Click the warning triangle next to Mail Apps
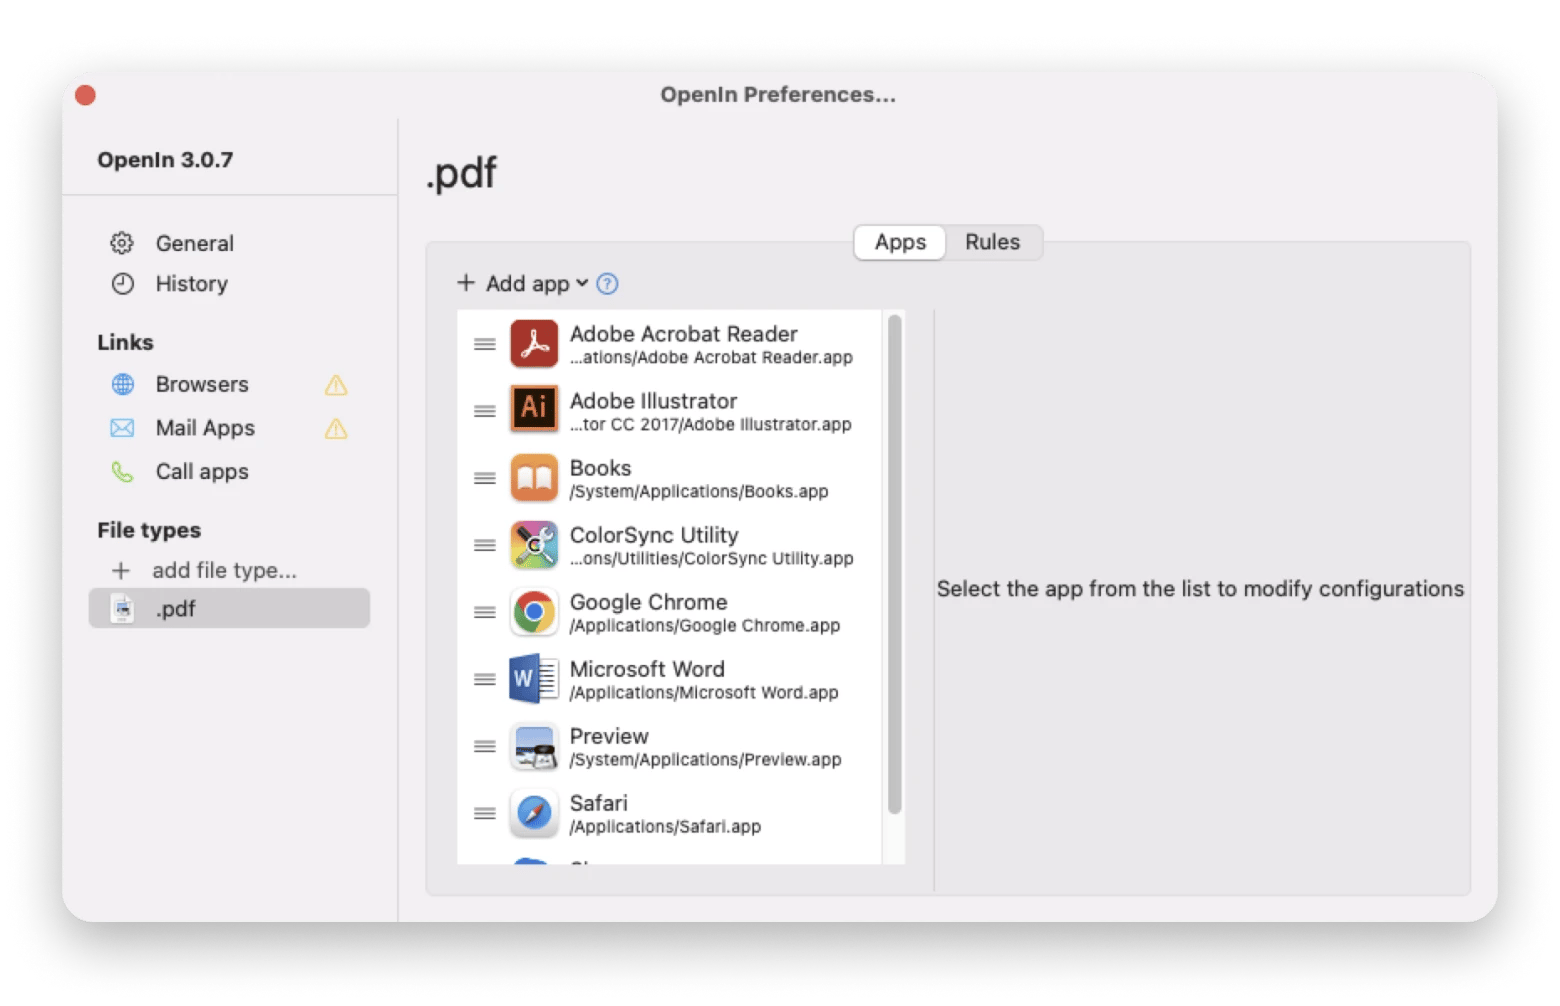 coord(336,429)
